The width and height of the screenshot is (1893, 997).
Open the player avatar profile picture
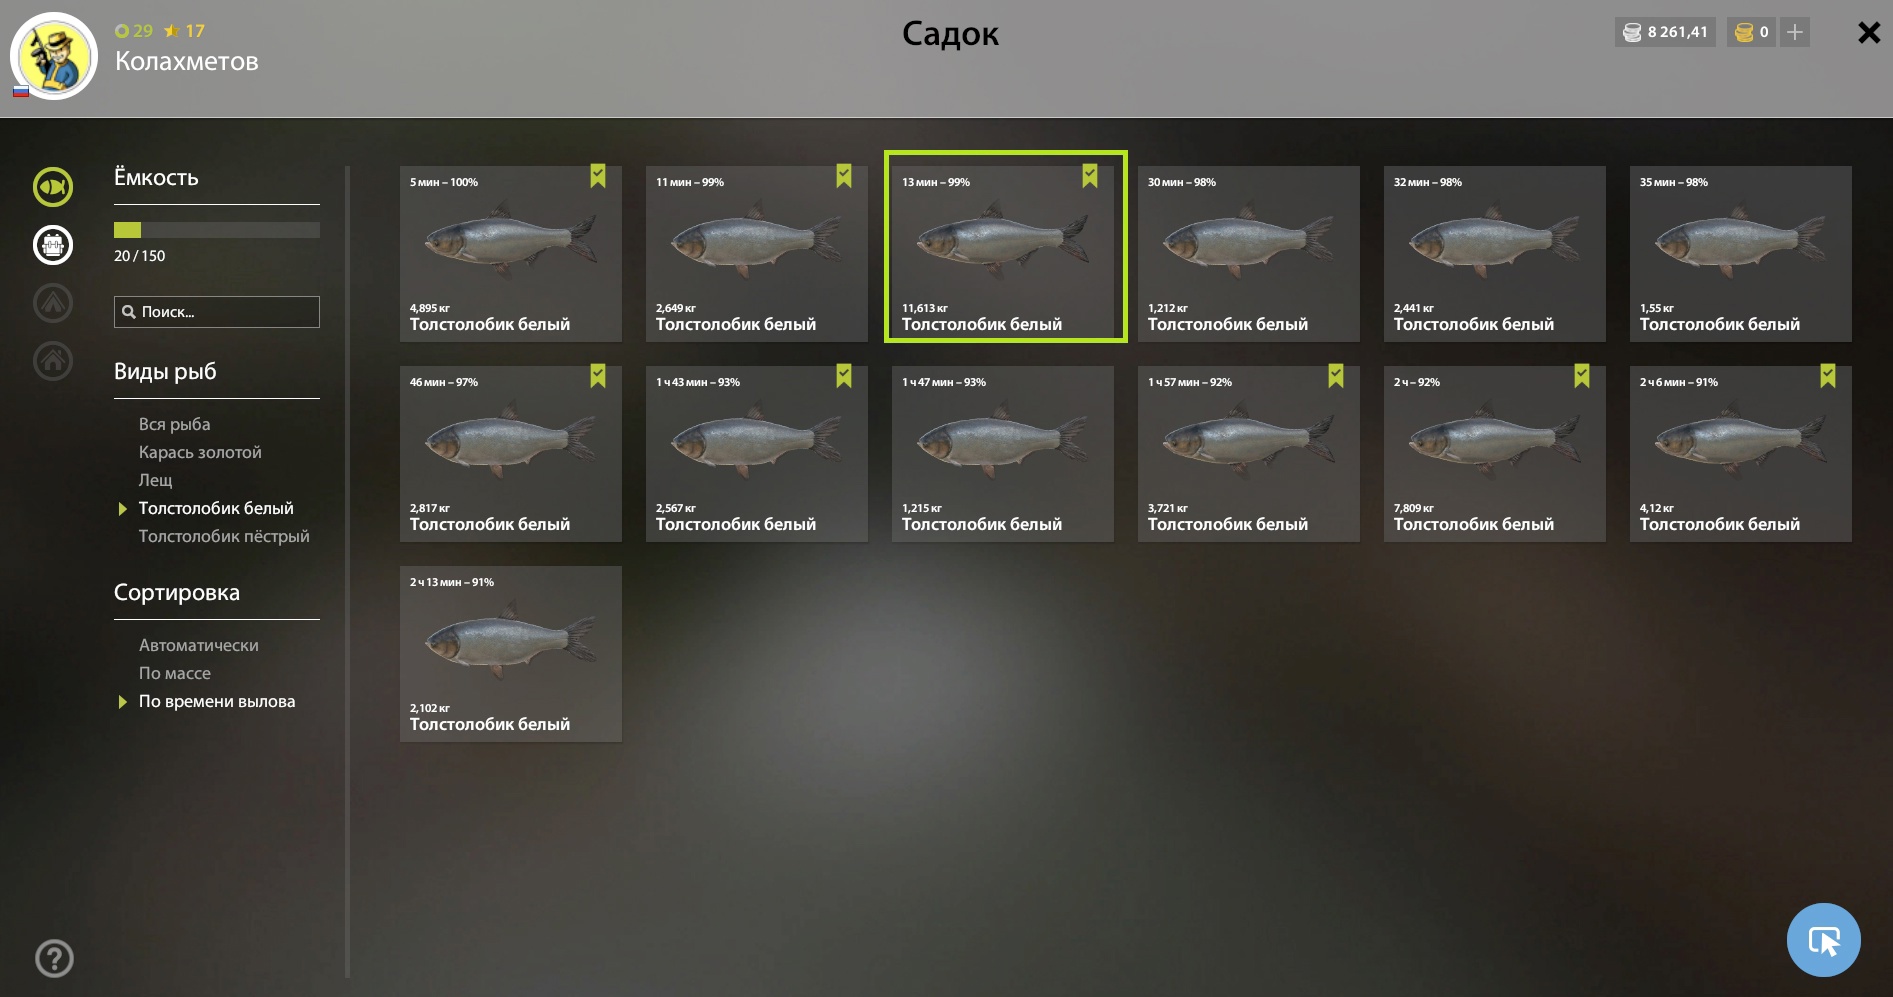coord(54,56)
